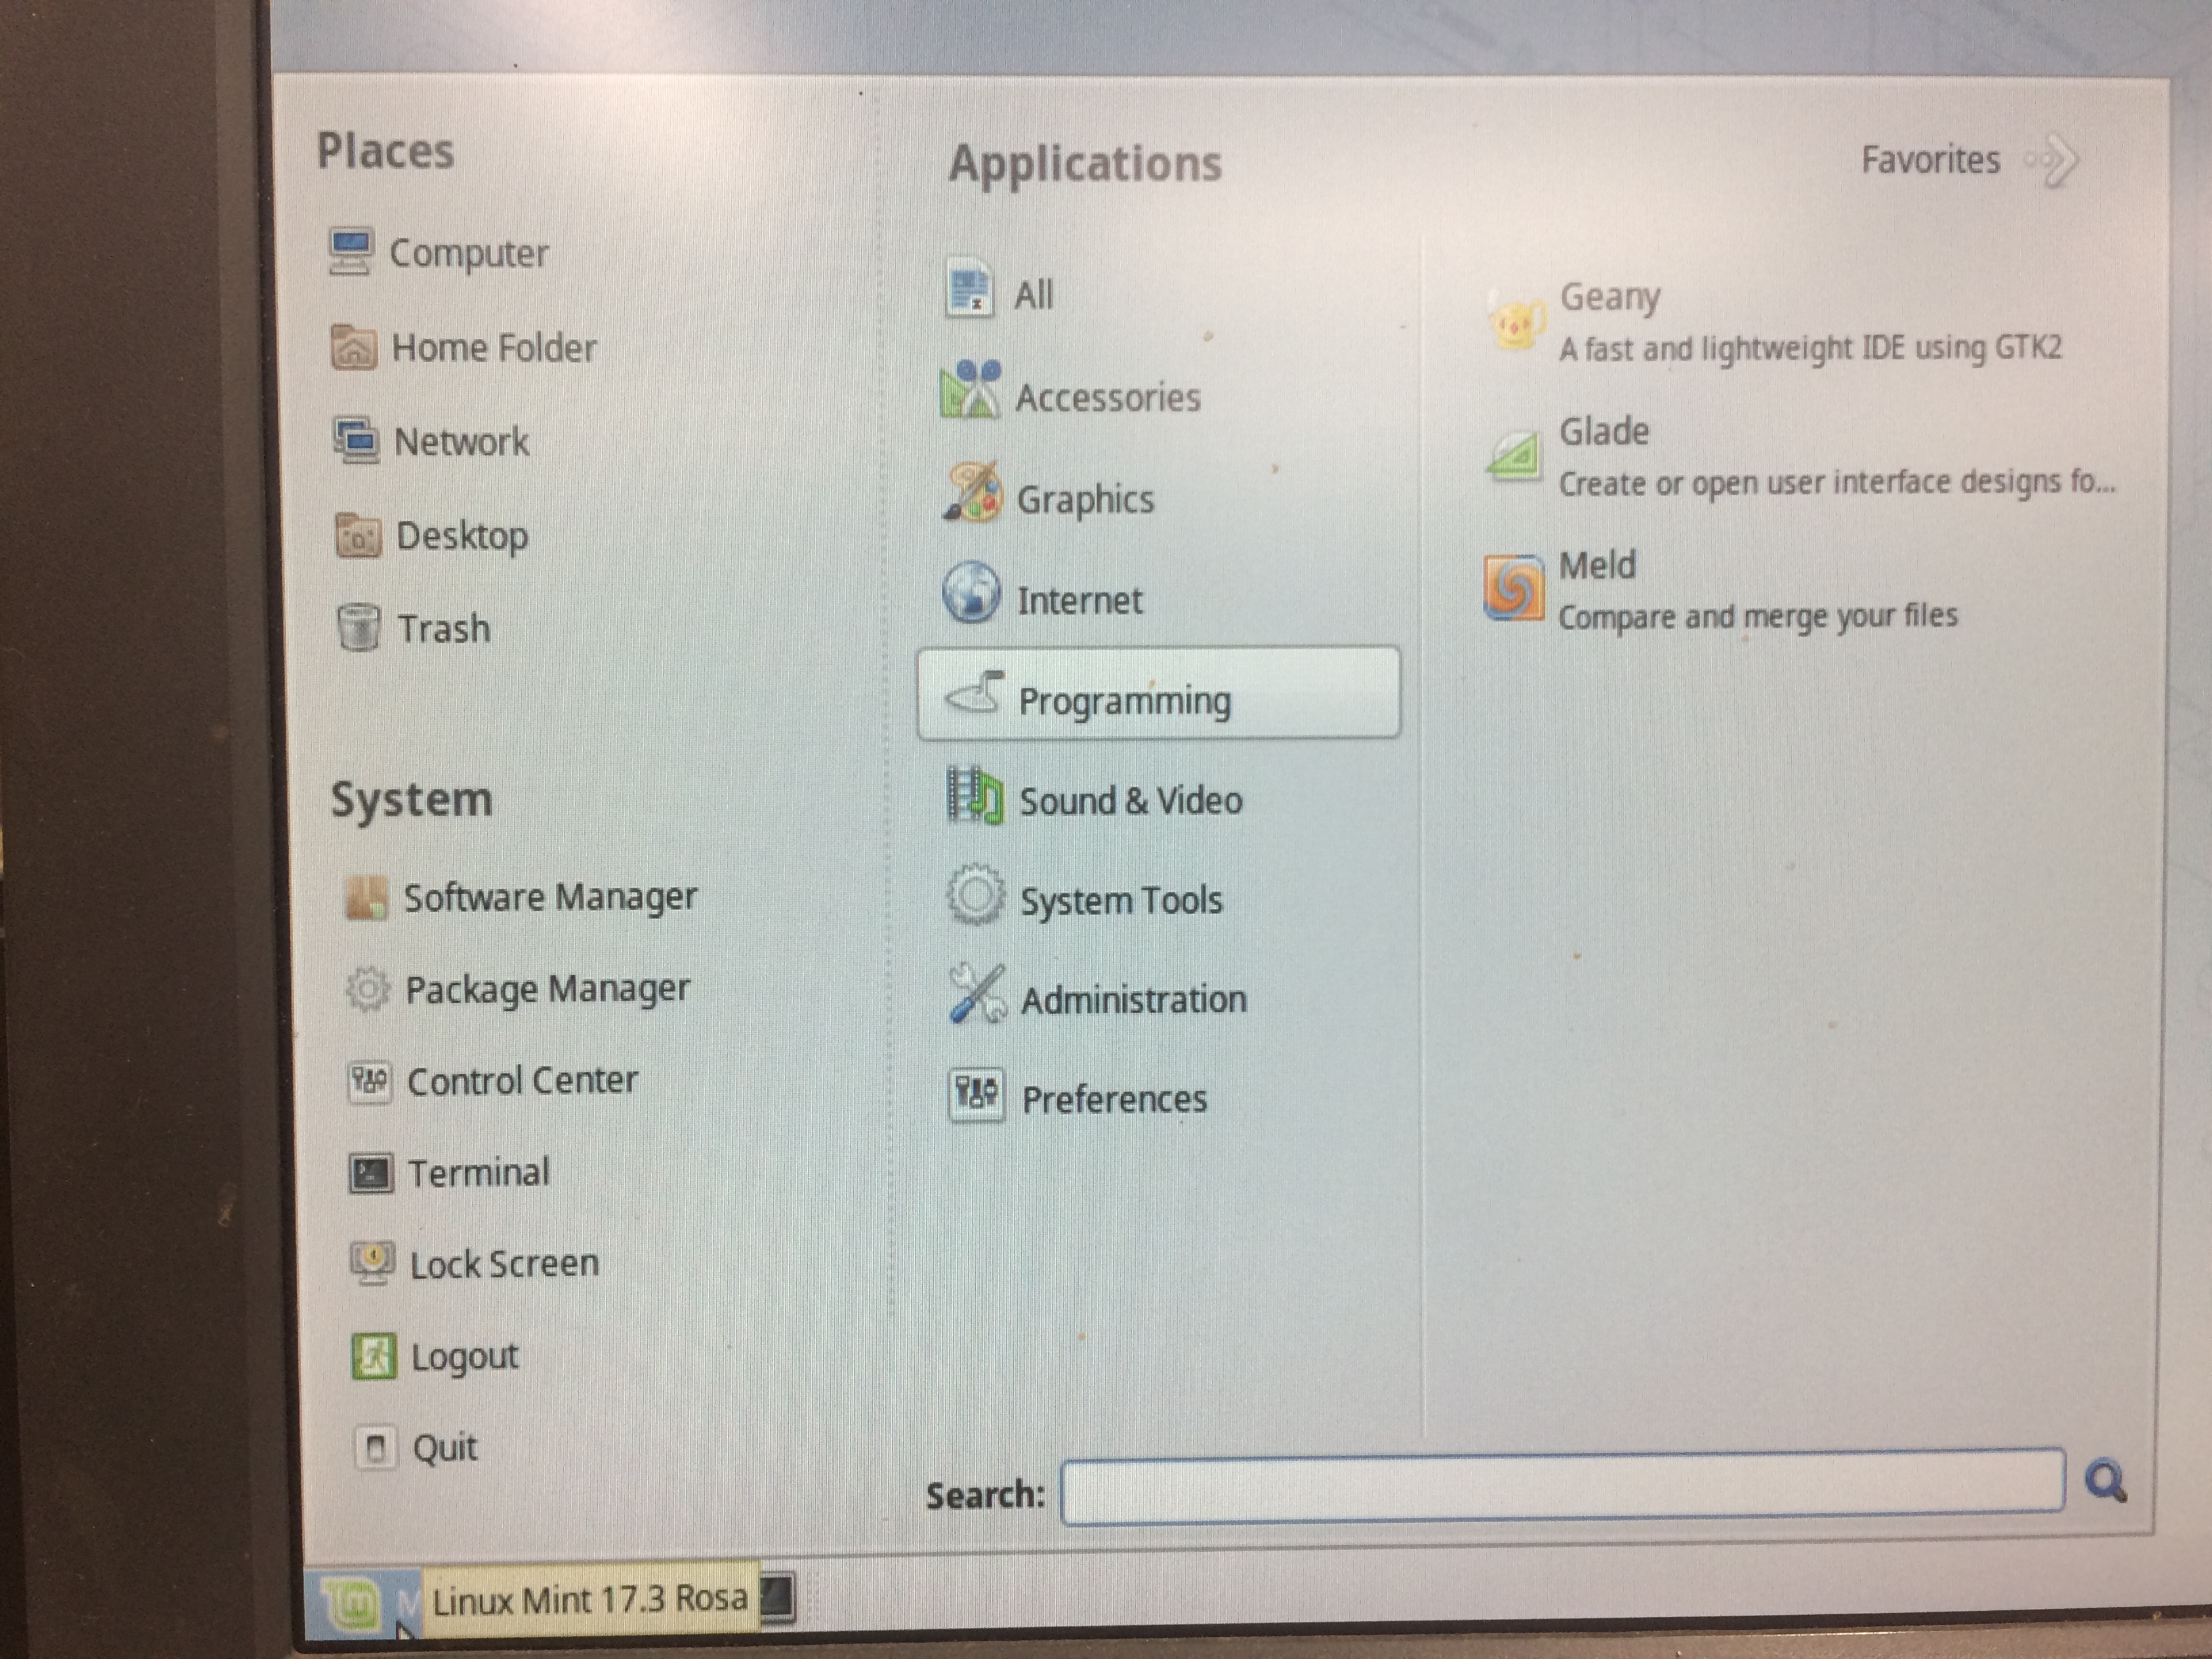
Task: Click the search magnifier icon
Action: [2106, 1481]
